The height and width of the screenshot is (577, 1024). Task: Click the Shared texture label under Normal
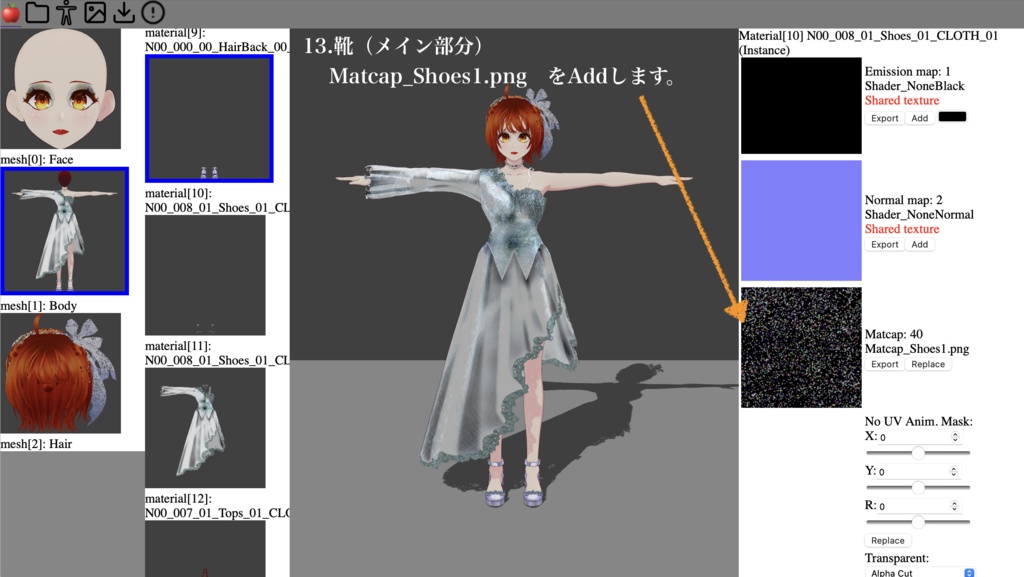(x=902, y=229)
